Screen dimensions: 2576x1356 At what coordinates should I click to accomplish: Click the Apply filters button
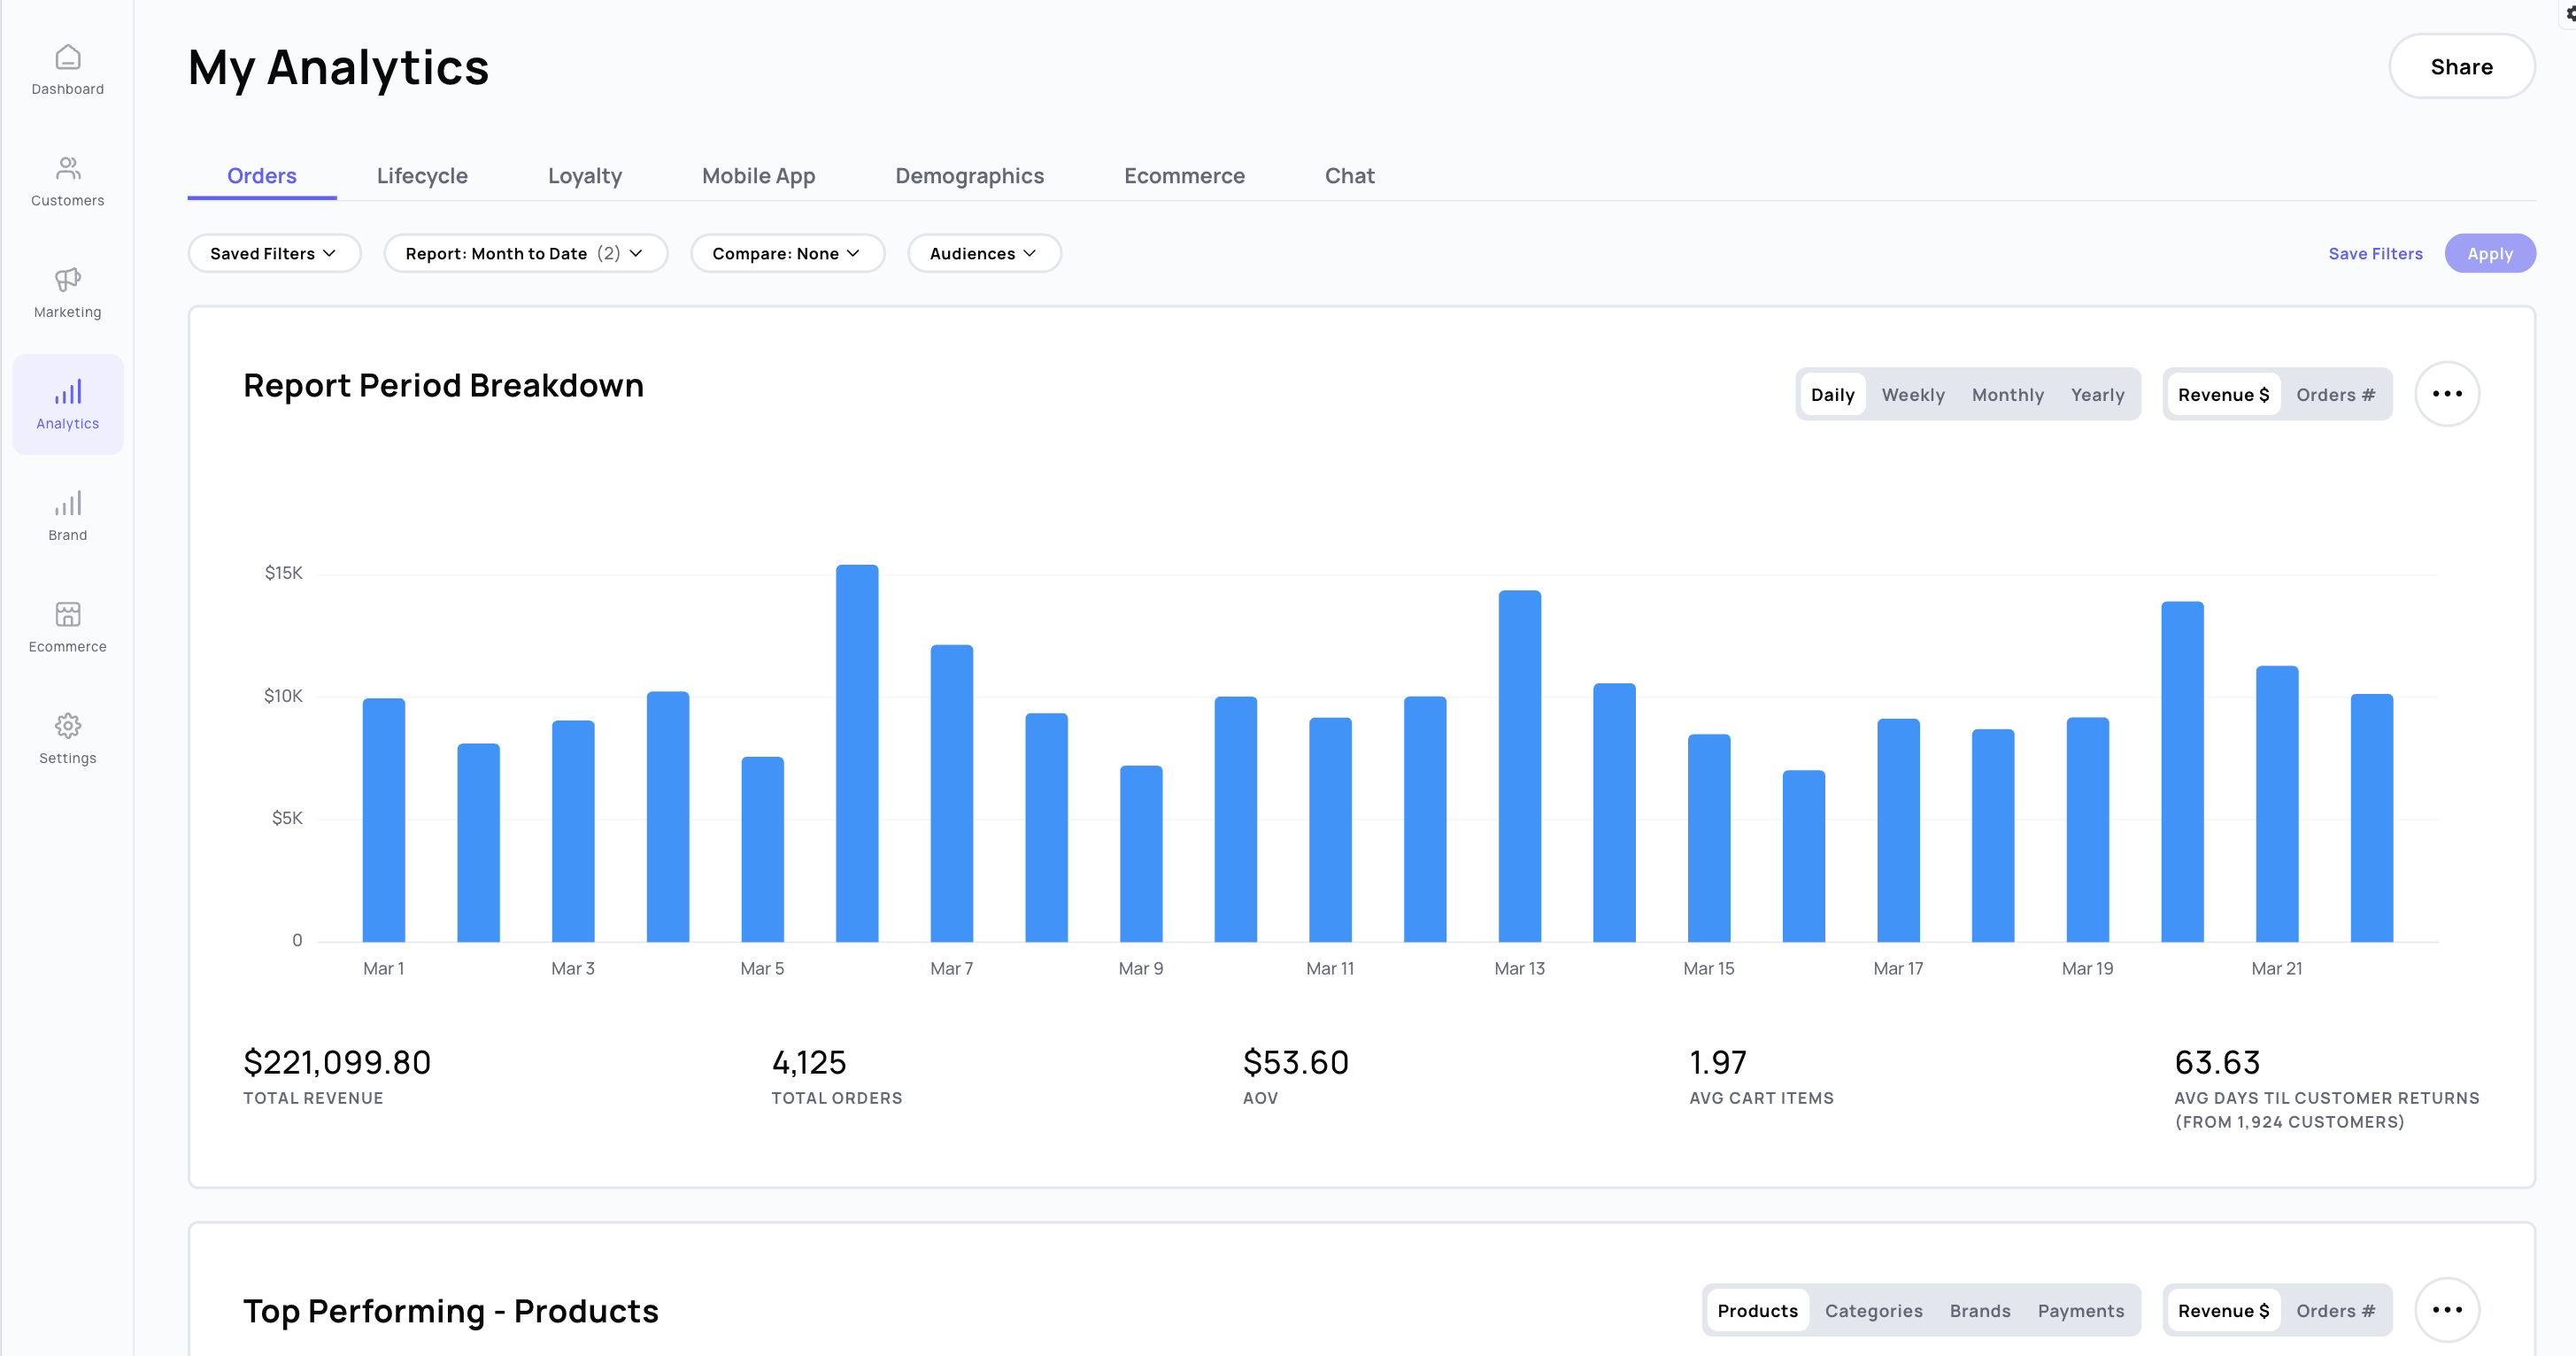[x=2489, y=254]
